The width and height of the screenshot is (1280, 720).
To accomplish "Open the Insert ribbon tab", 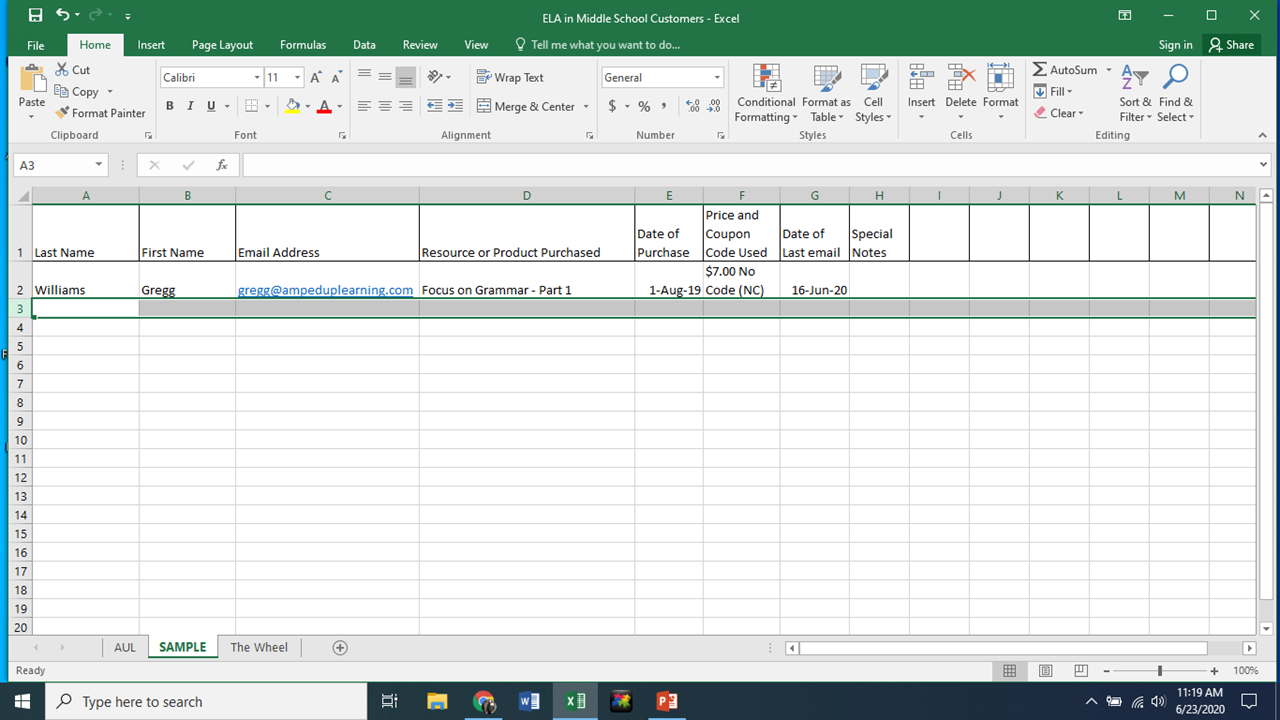I will coord(151,45).
